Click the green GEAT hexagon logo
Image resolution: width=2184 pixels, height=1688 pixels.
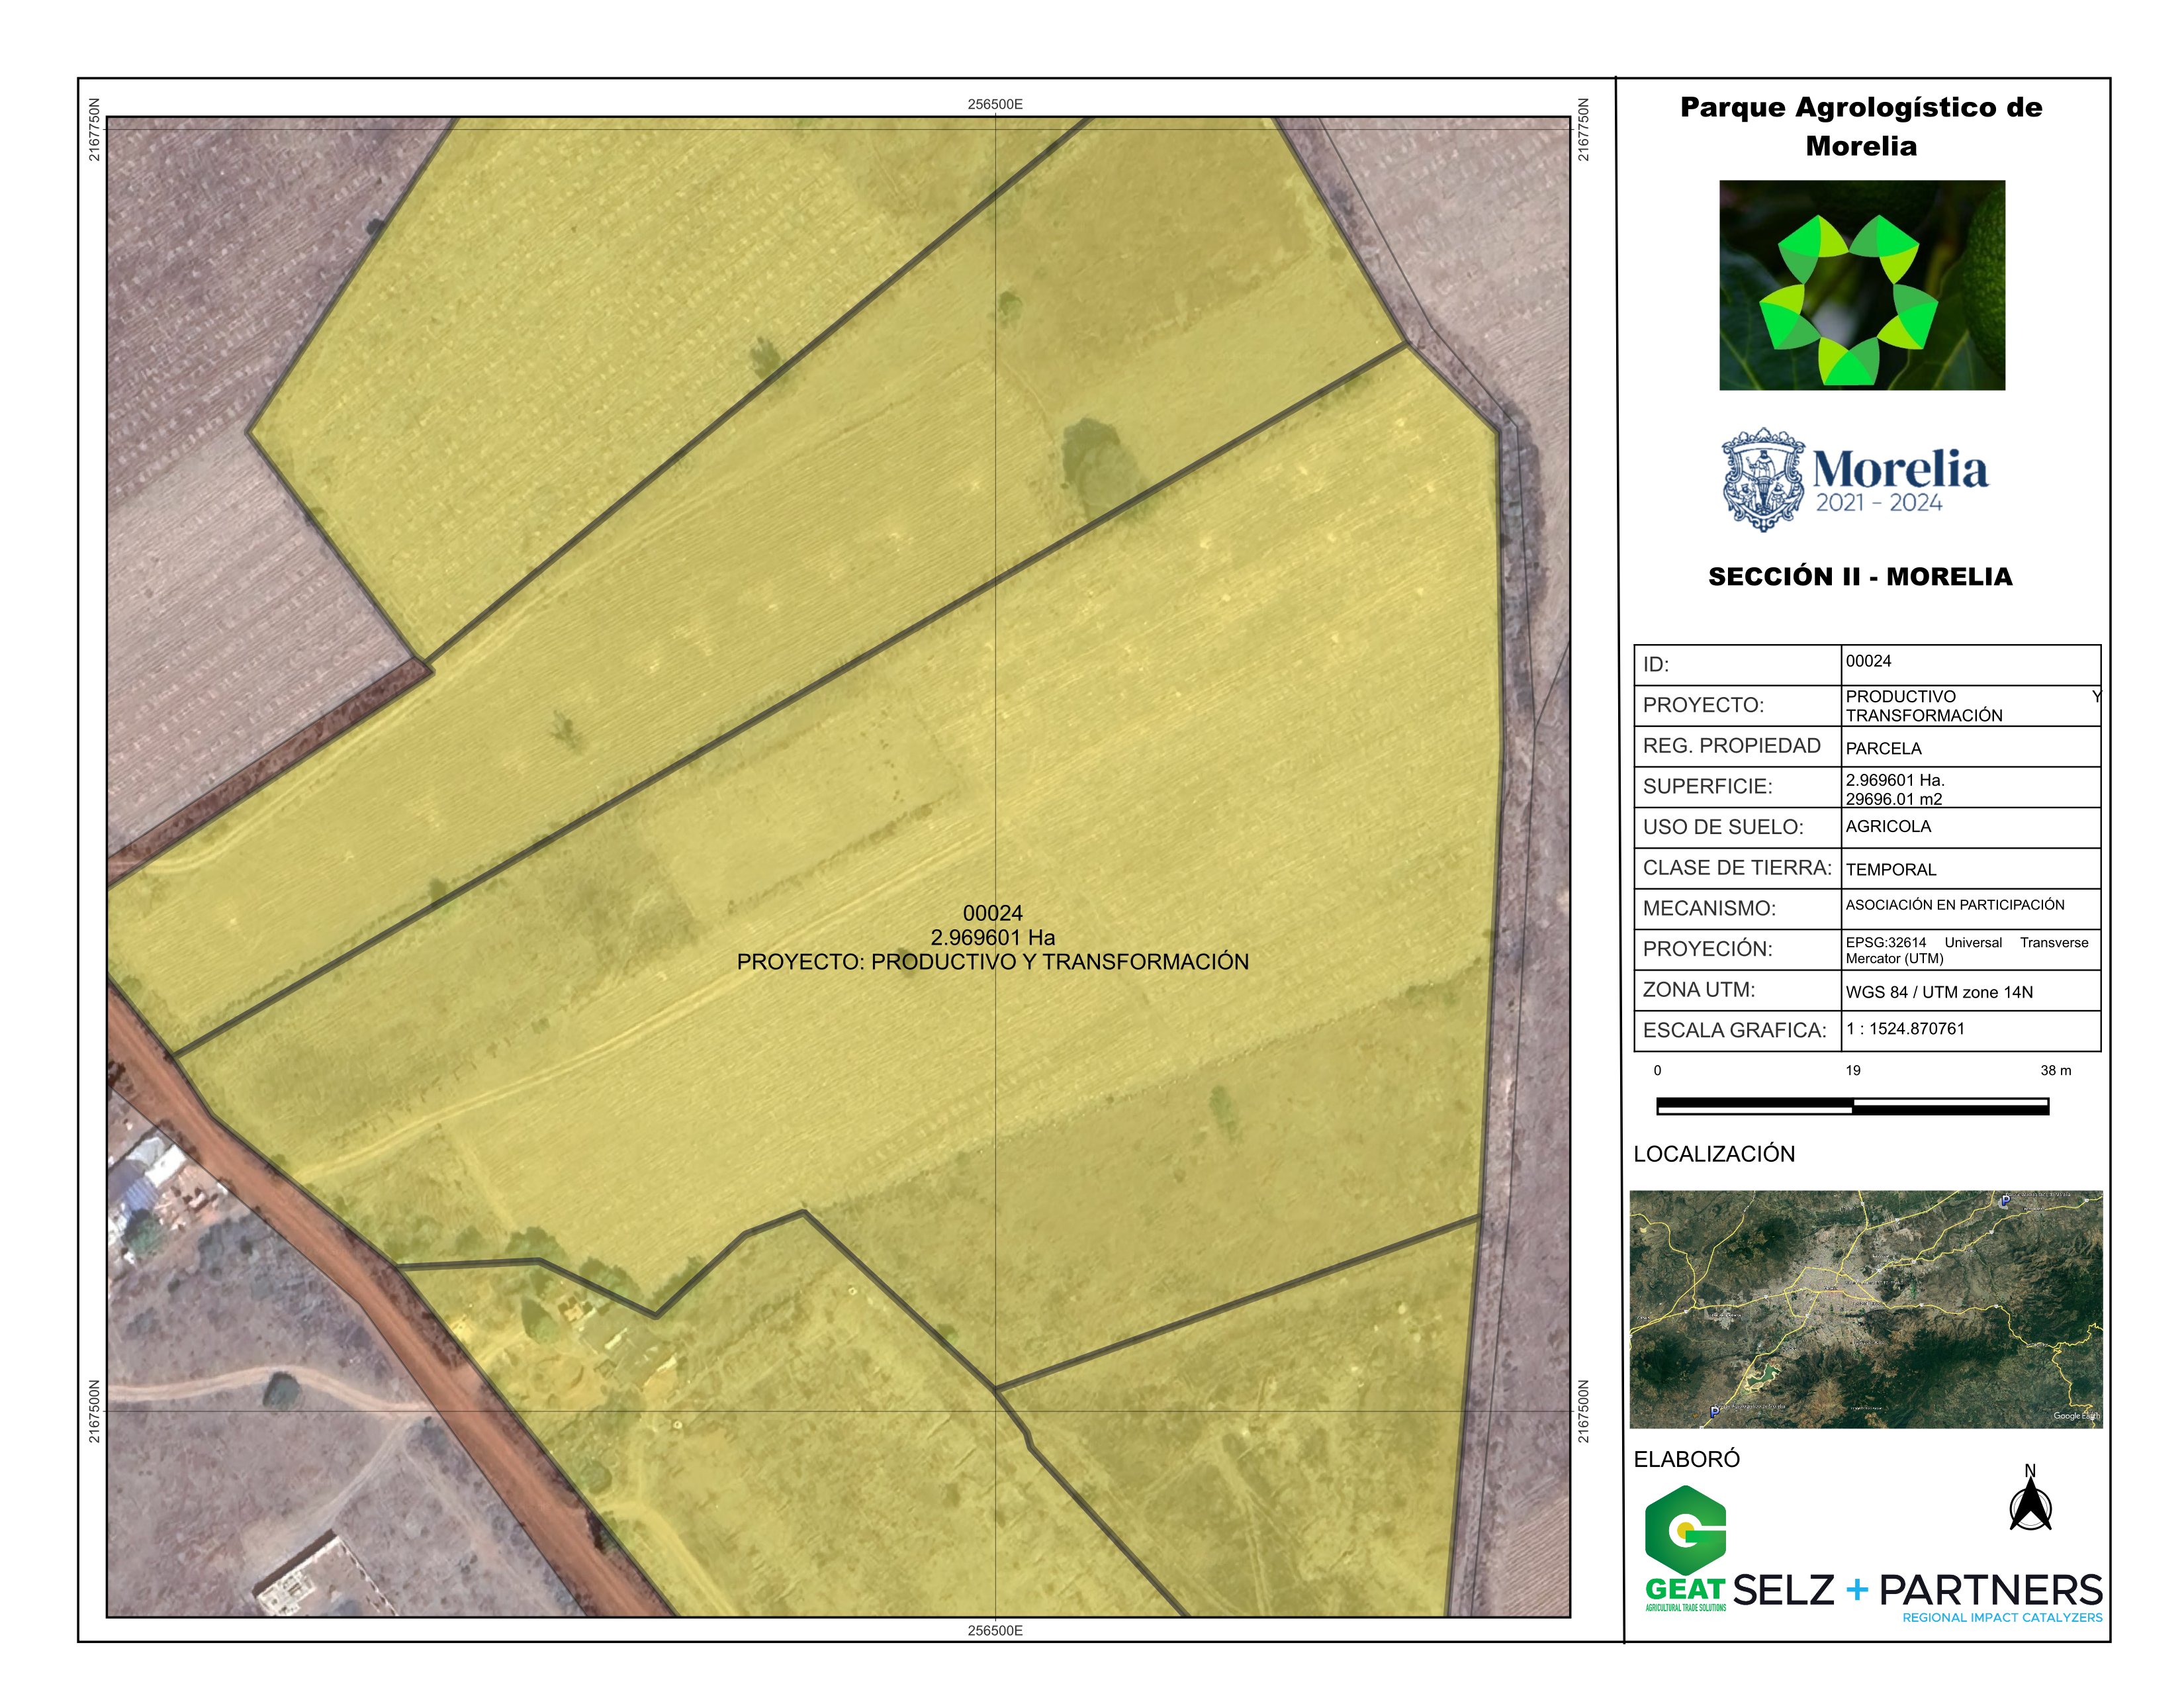1685,1530
